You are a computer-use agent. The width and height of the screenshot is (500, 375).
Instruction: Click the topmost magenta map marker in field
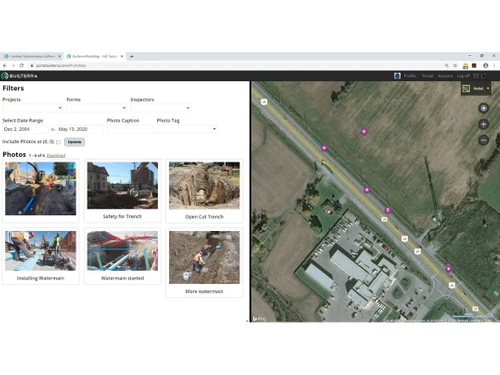coord(364,132)
